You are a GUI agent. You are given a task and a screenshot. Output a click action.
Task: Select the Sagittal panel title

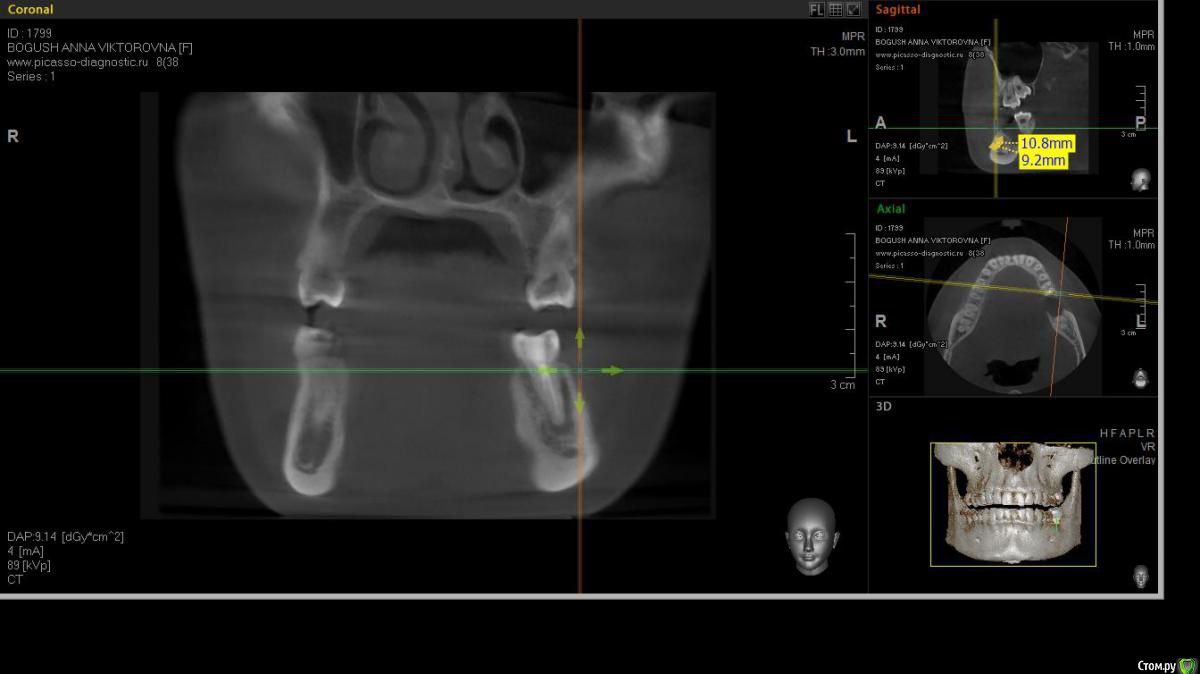tap(897, 10)
